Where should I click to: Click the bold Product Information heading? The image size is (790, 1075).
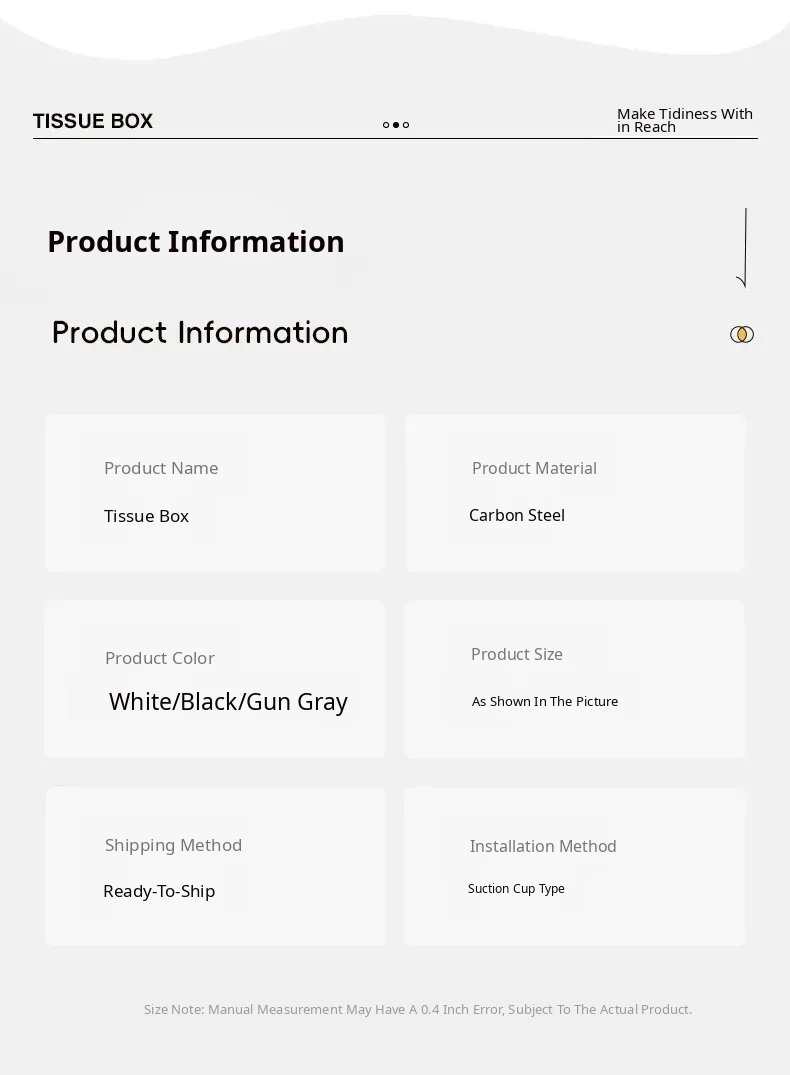tap(196, 242)
